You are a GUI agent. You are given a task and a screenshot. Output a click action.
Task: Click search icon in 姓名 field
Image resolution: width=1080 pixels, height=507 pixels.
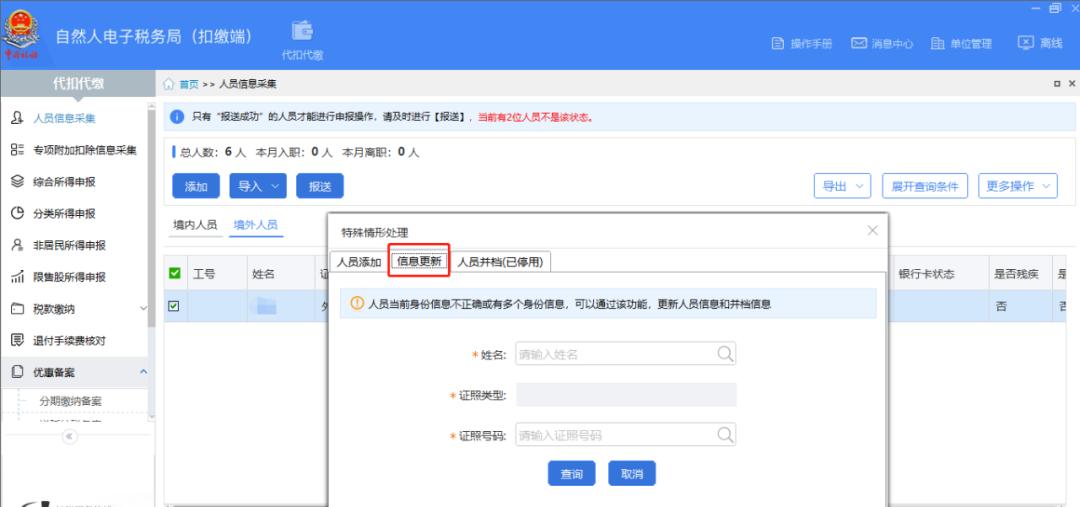[x=726, y=353]
